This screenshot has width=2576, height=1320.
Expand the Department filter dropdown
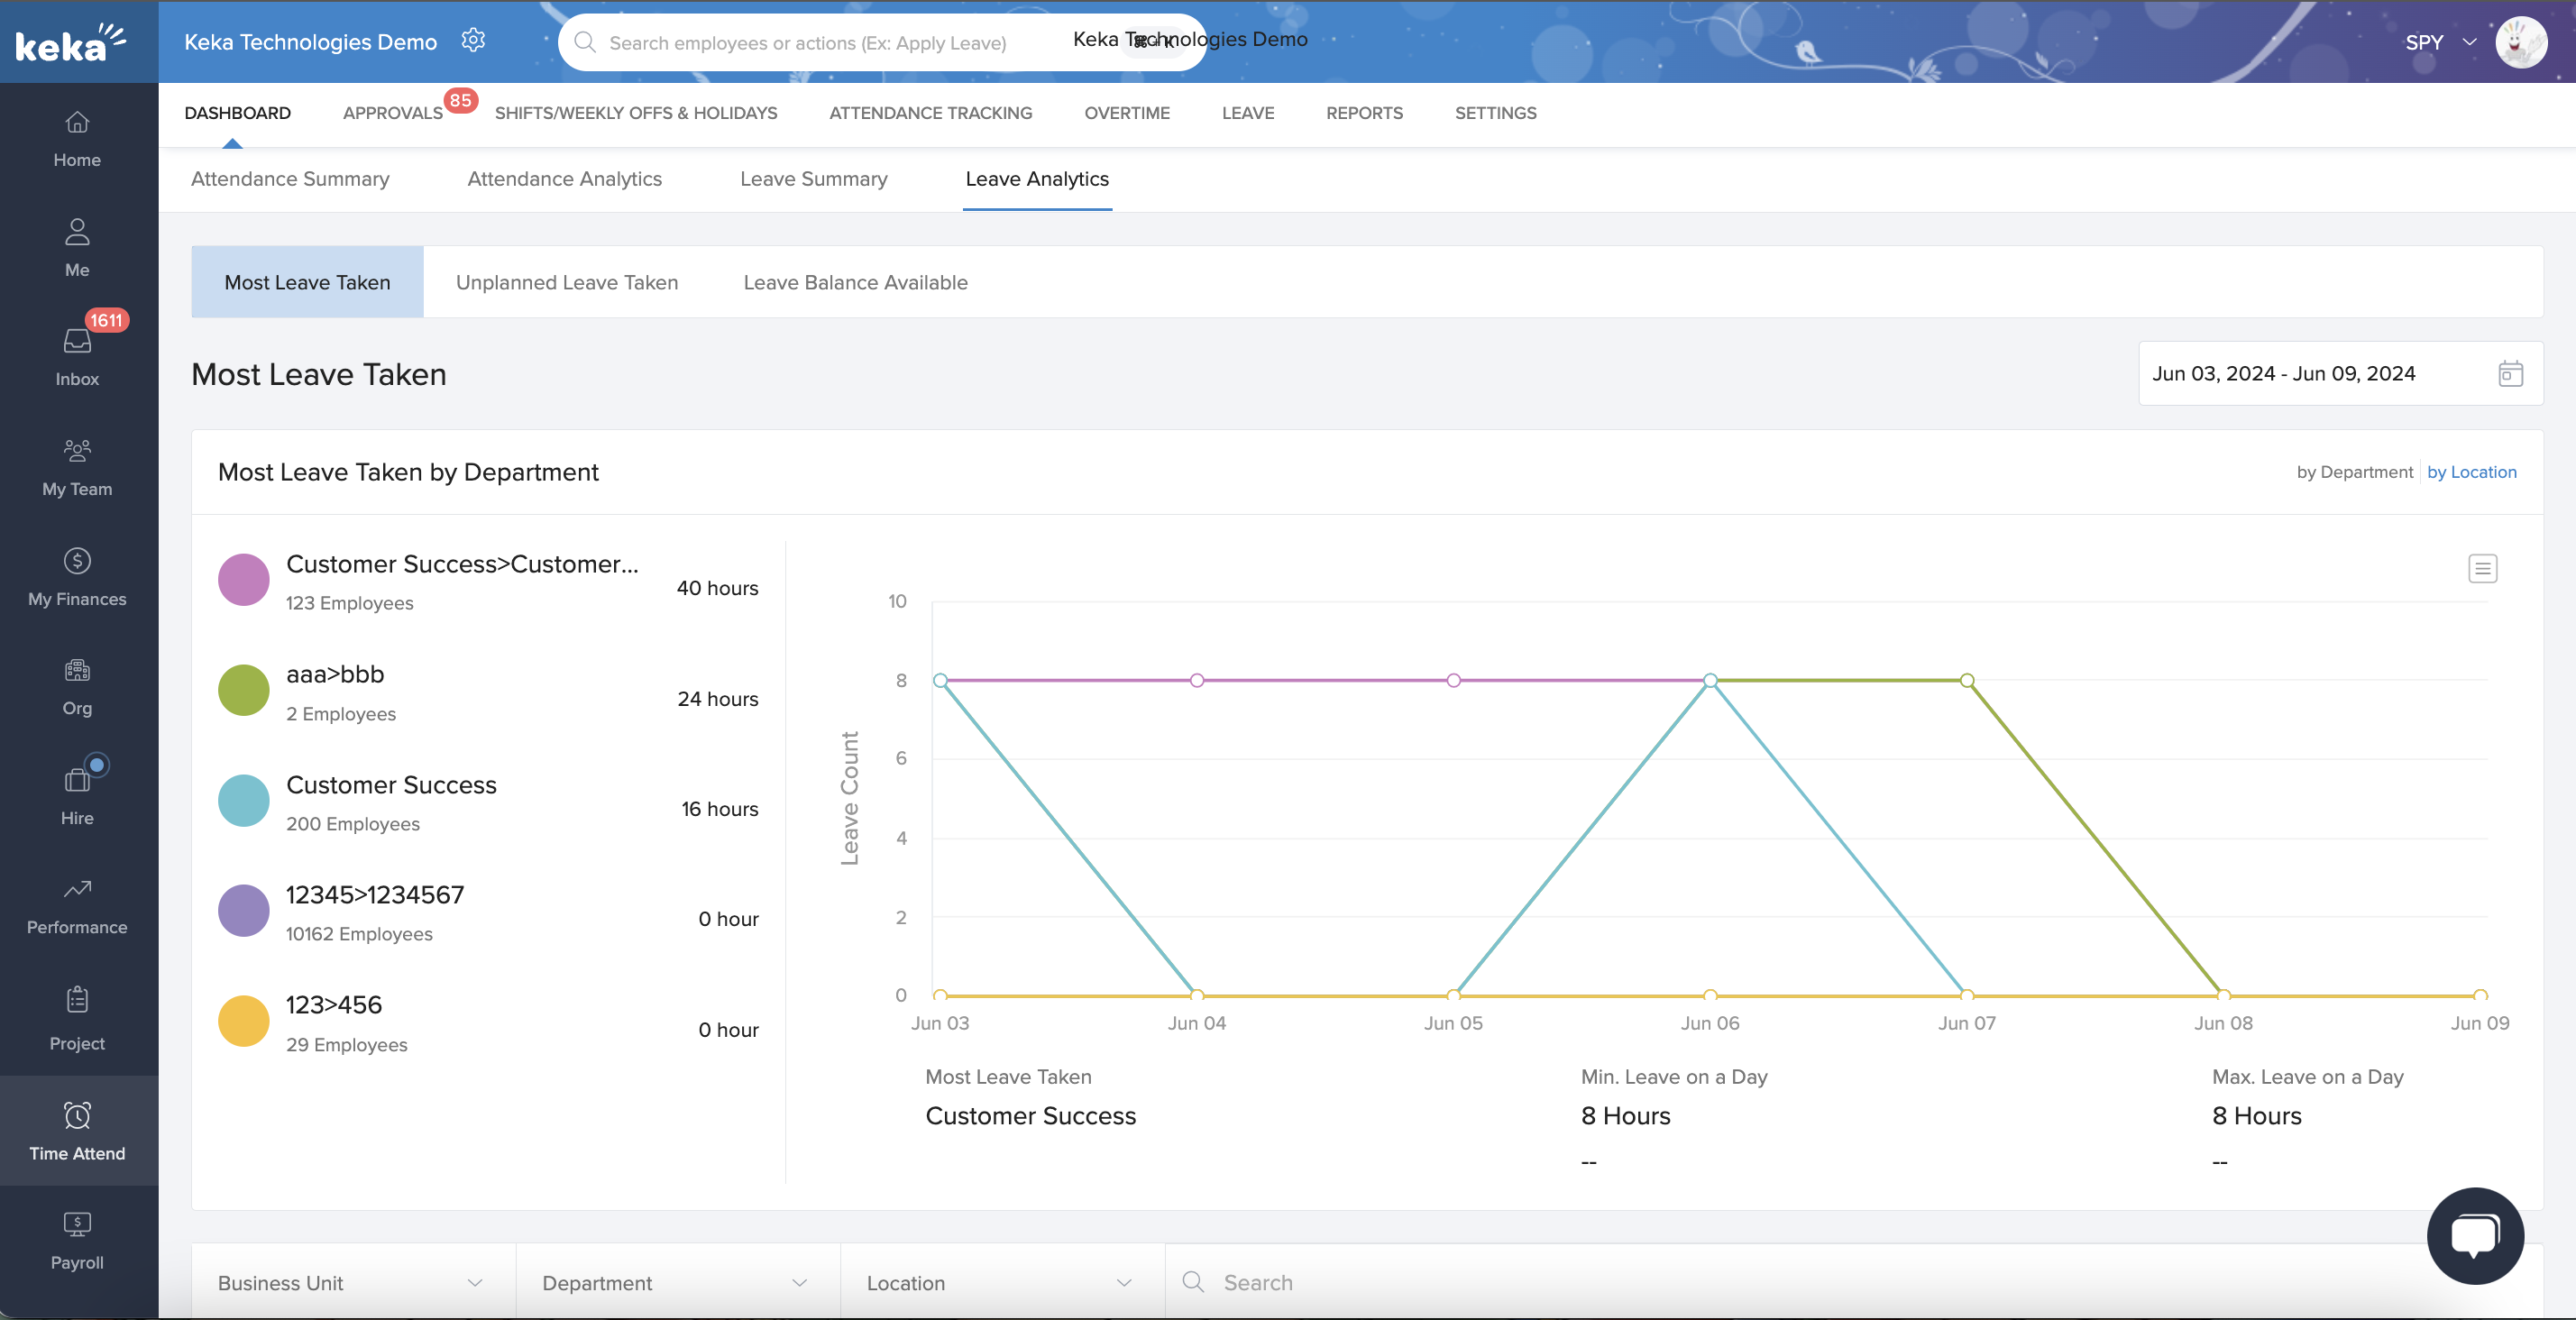[676, 1282]
